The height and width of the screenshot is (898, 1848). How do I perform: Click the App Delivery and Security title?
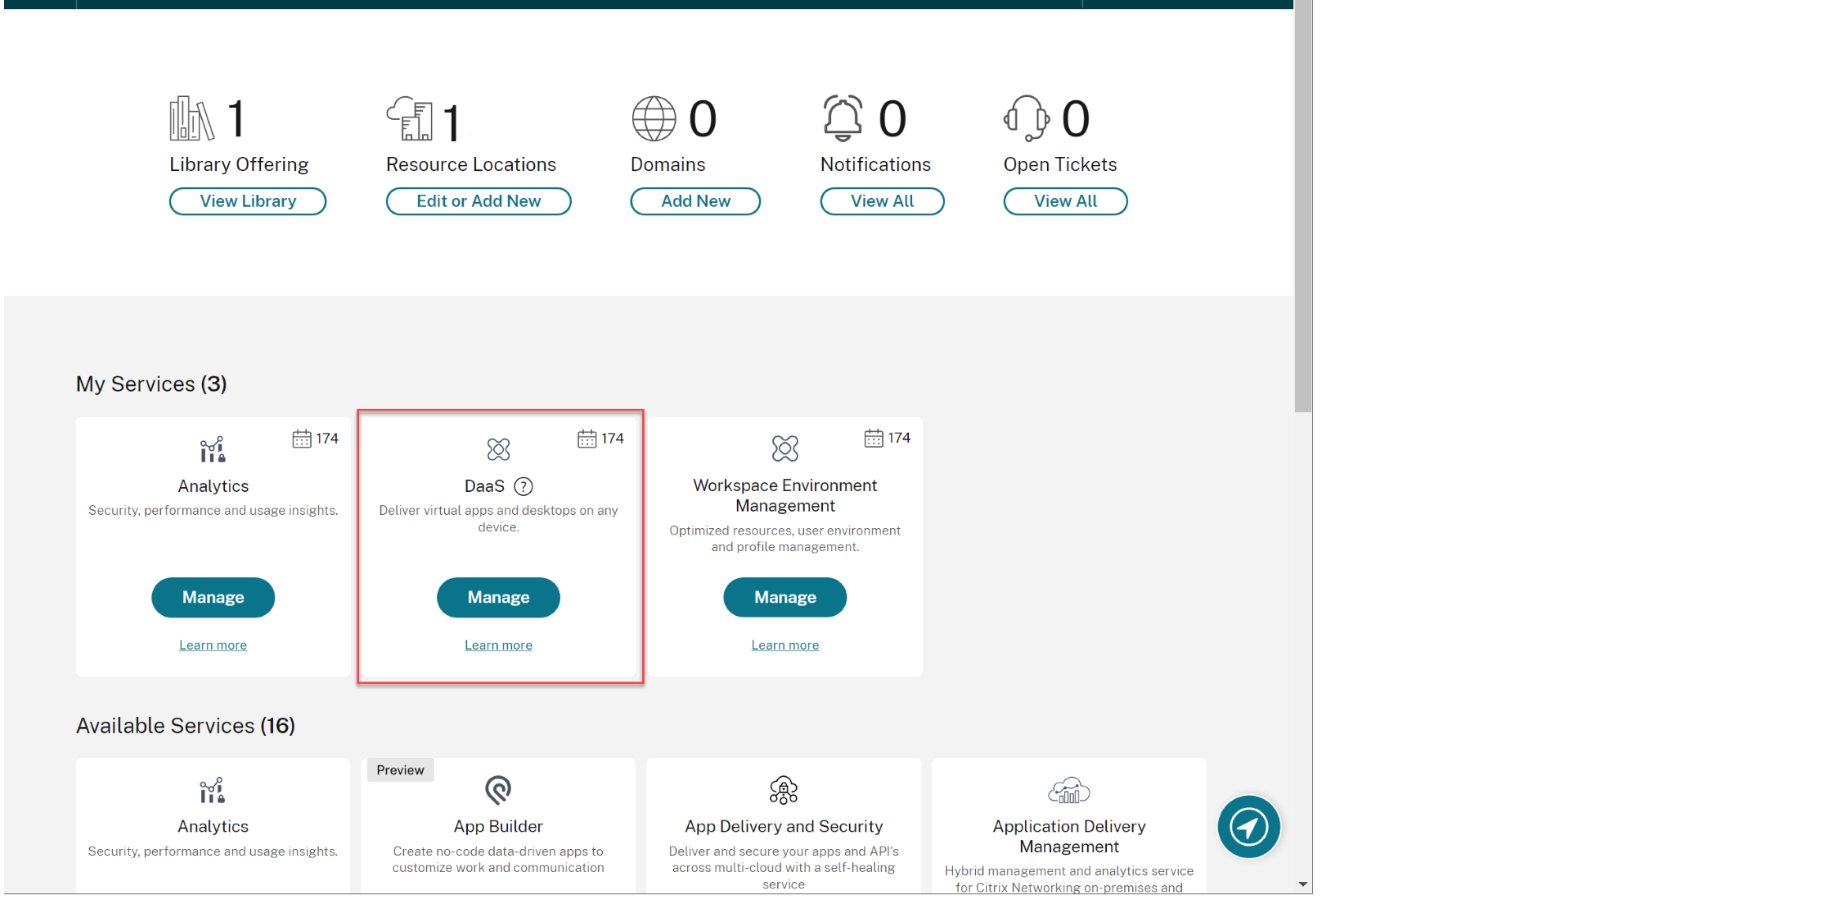[x=784, y=826]
